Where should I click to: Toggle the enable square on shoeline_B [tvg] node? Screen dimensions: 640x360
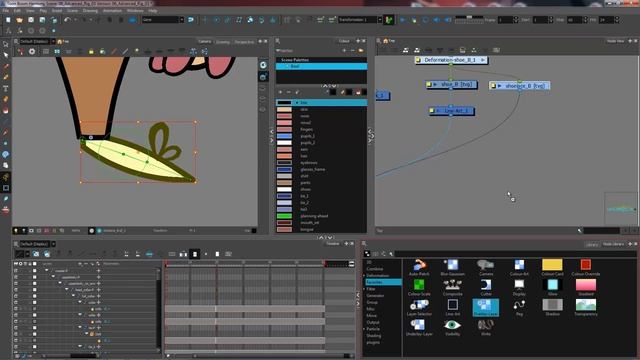click(493, 86)
